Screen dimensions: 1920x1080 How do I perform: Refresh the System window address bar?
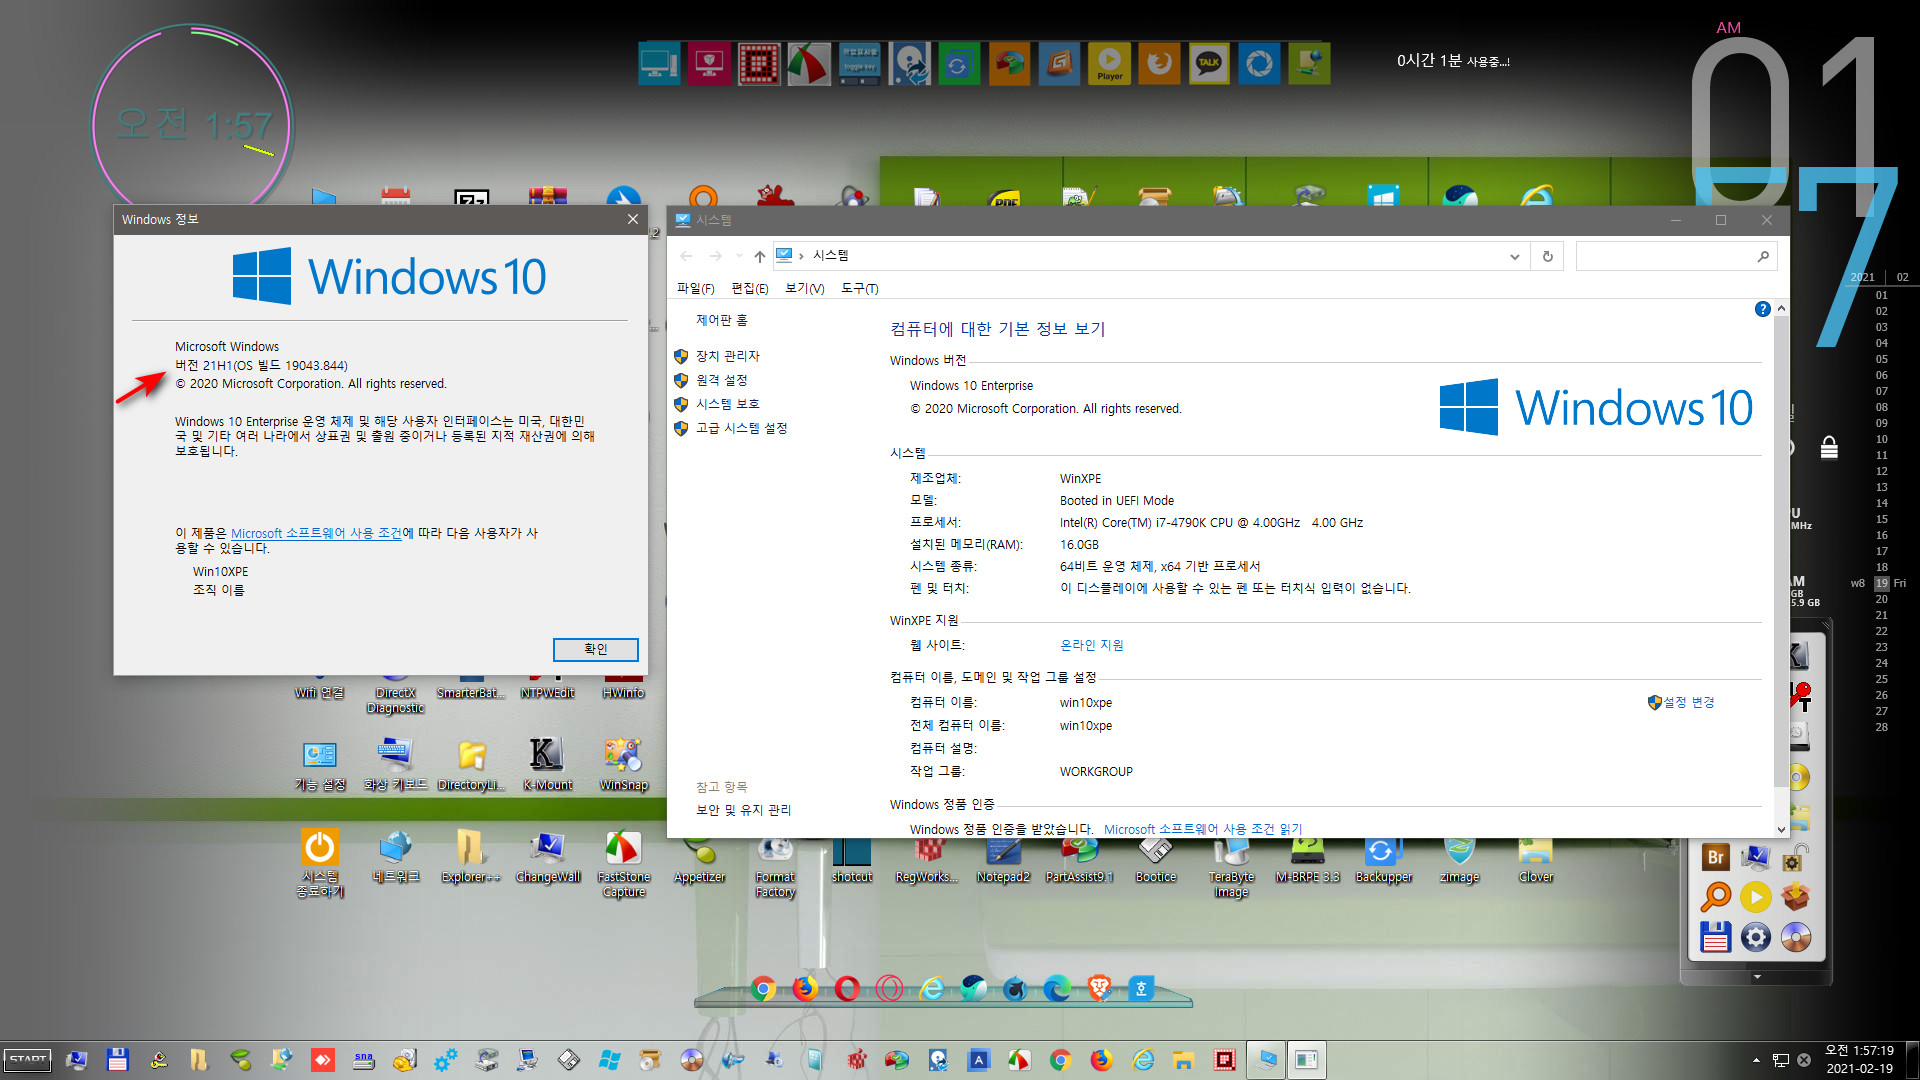pos(1547,257)
